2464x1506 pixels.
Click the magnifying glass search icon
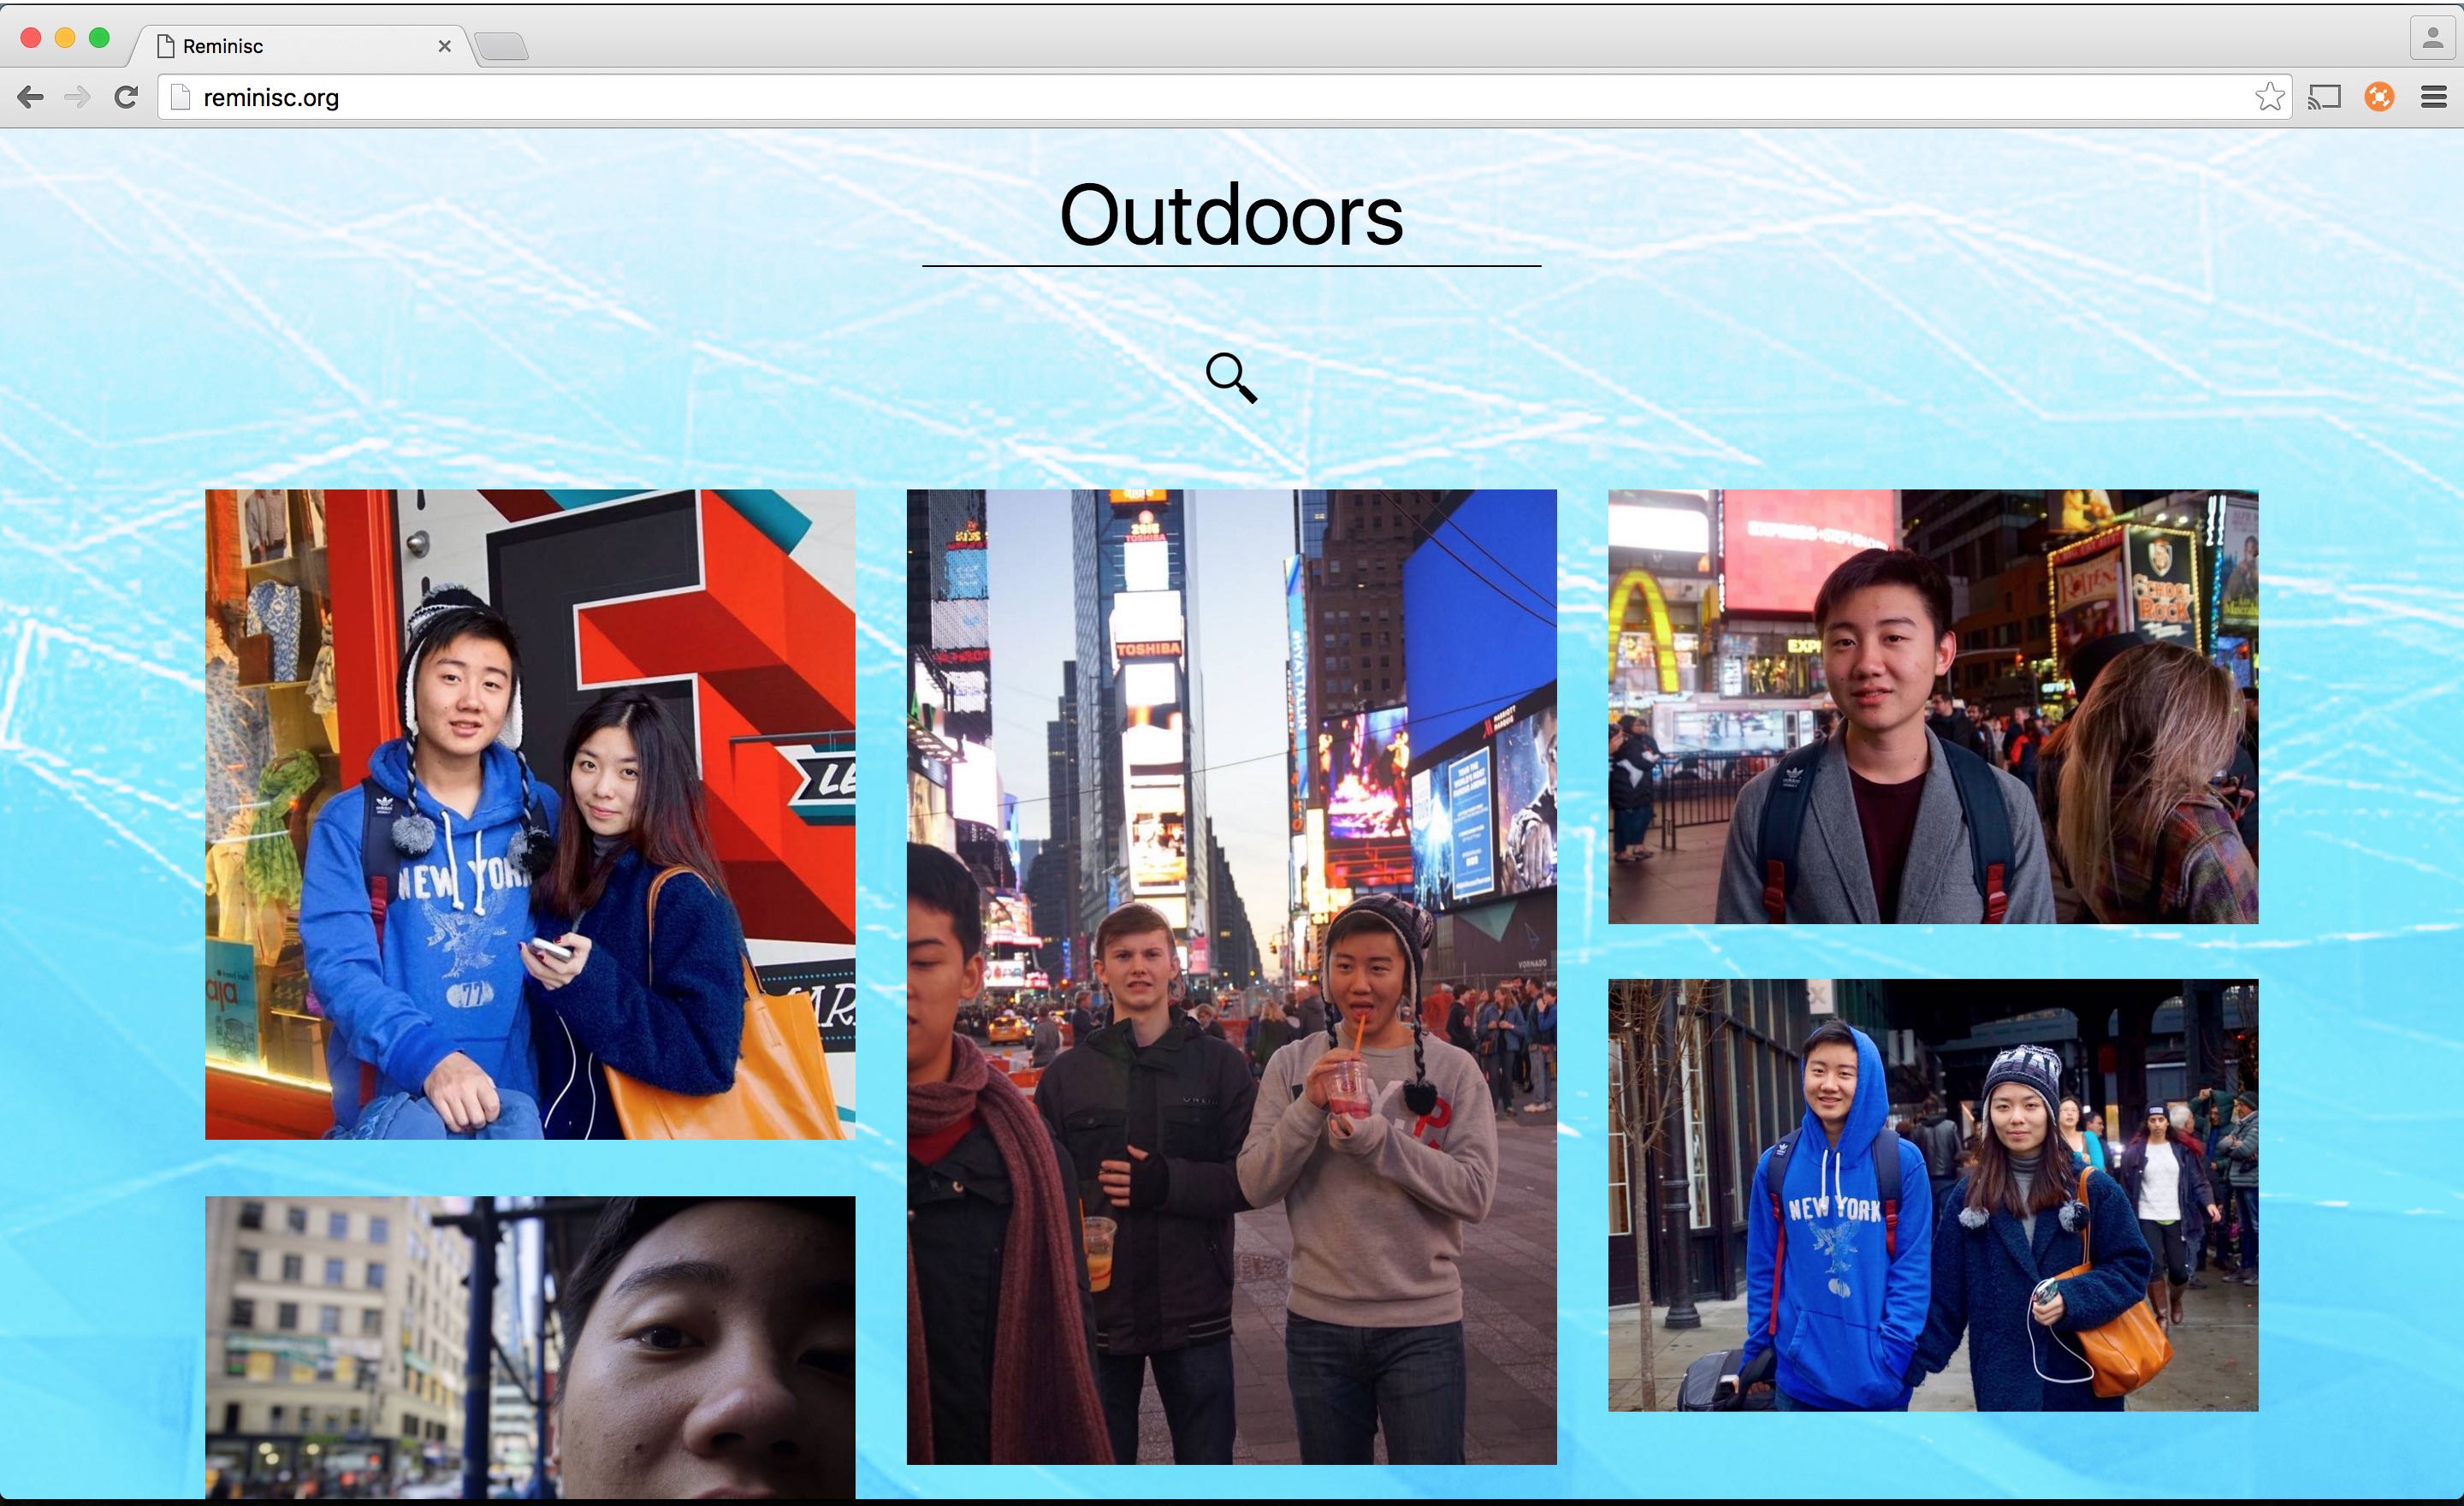1231,377
